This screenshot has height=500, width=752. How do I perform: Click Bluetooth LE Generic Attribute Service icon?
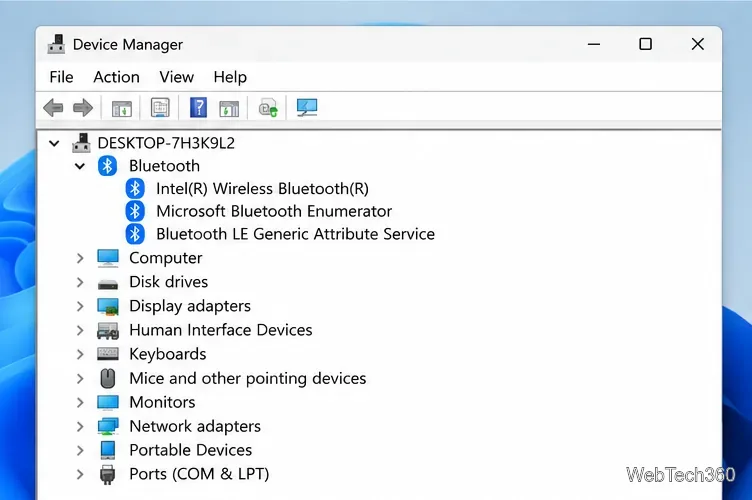pyautogui.click(x=135, y=234)
